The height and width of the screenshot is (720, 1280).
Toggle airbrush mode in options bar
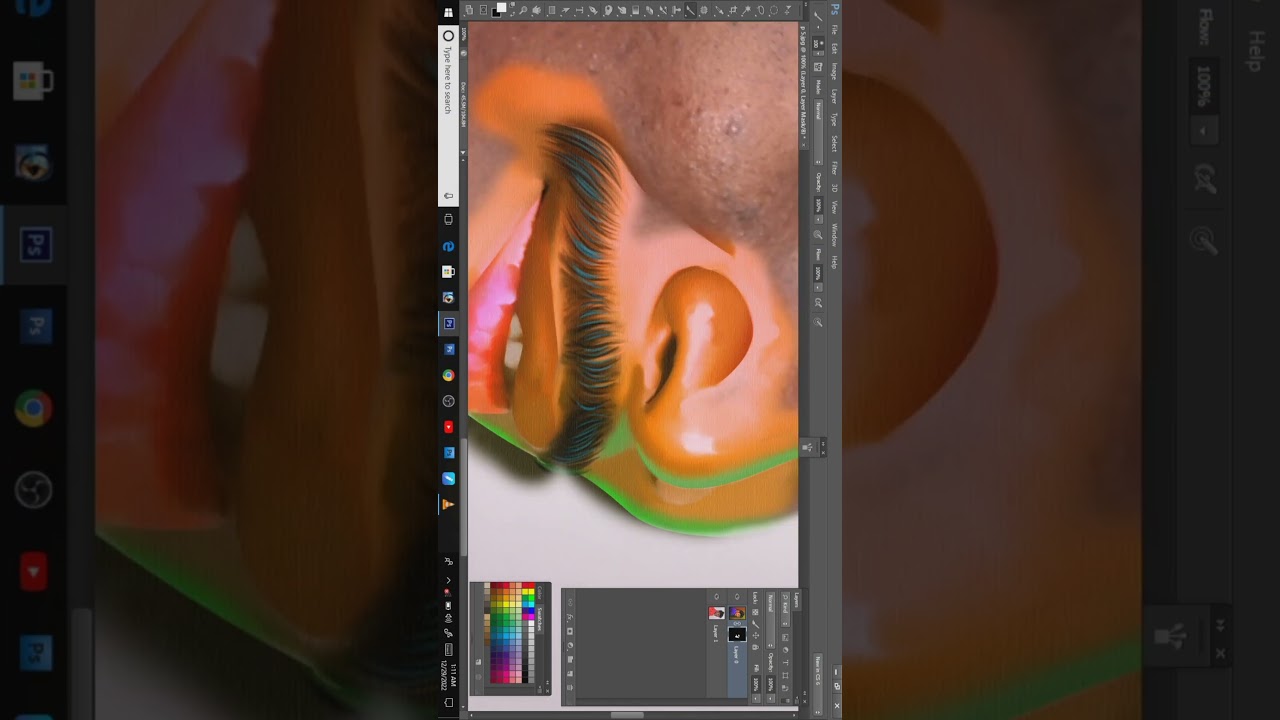click(818, 303)
